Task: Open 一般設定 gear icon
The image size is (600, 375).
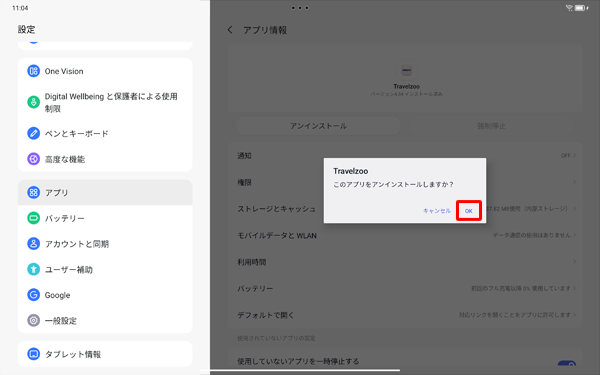Action: 33,321
